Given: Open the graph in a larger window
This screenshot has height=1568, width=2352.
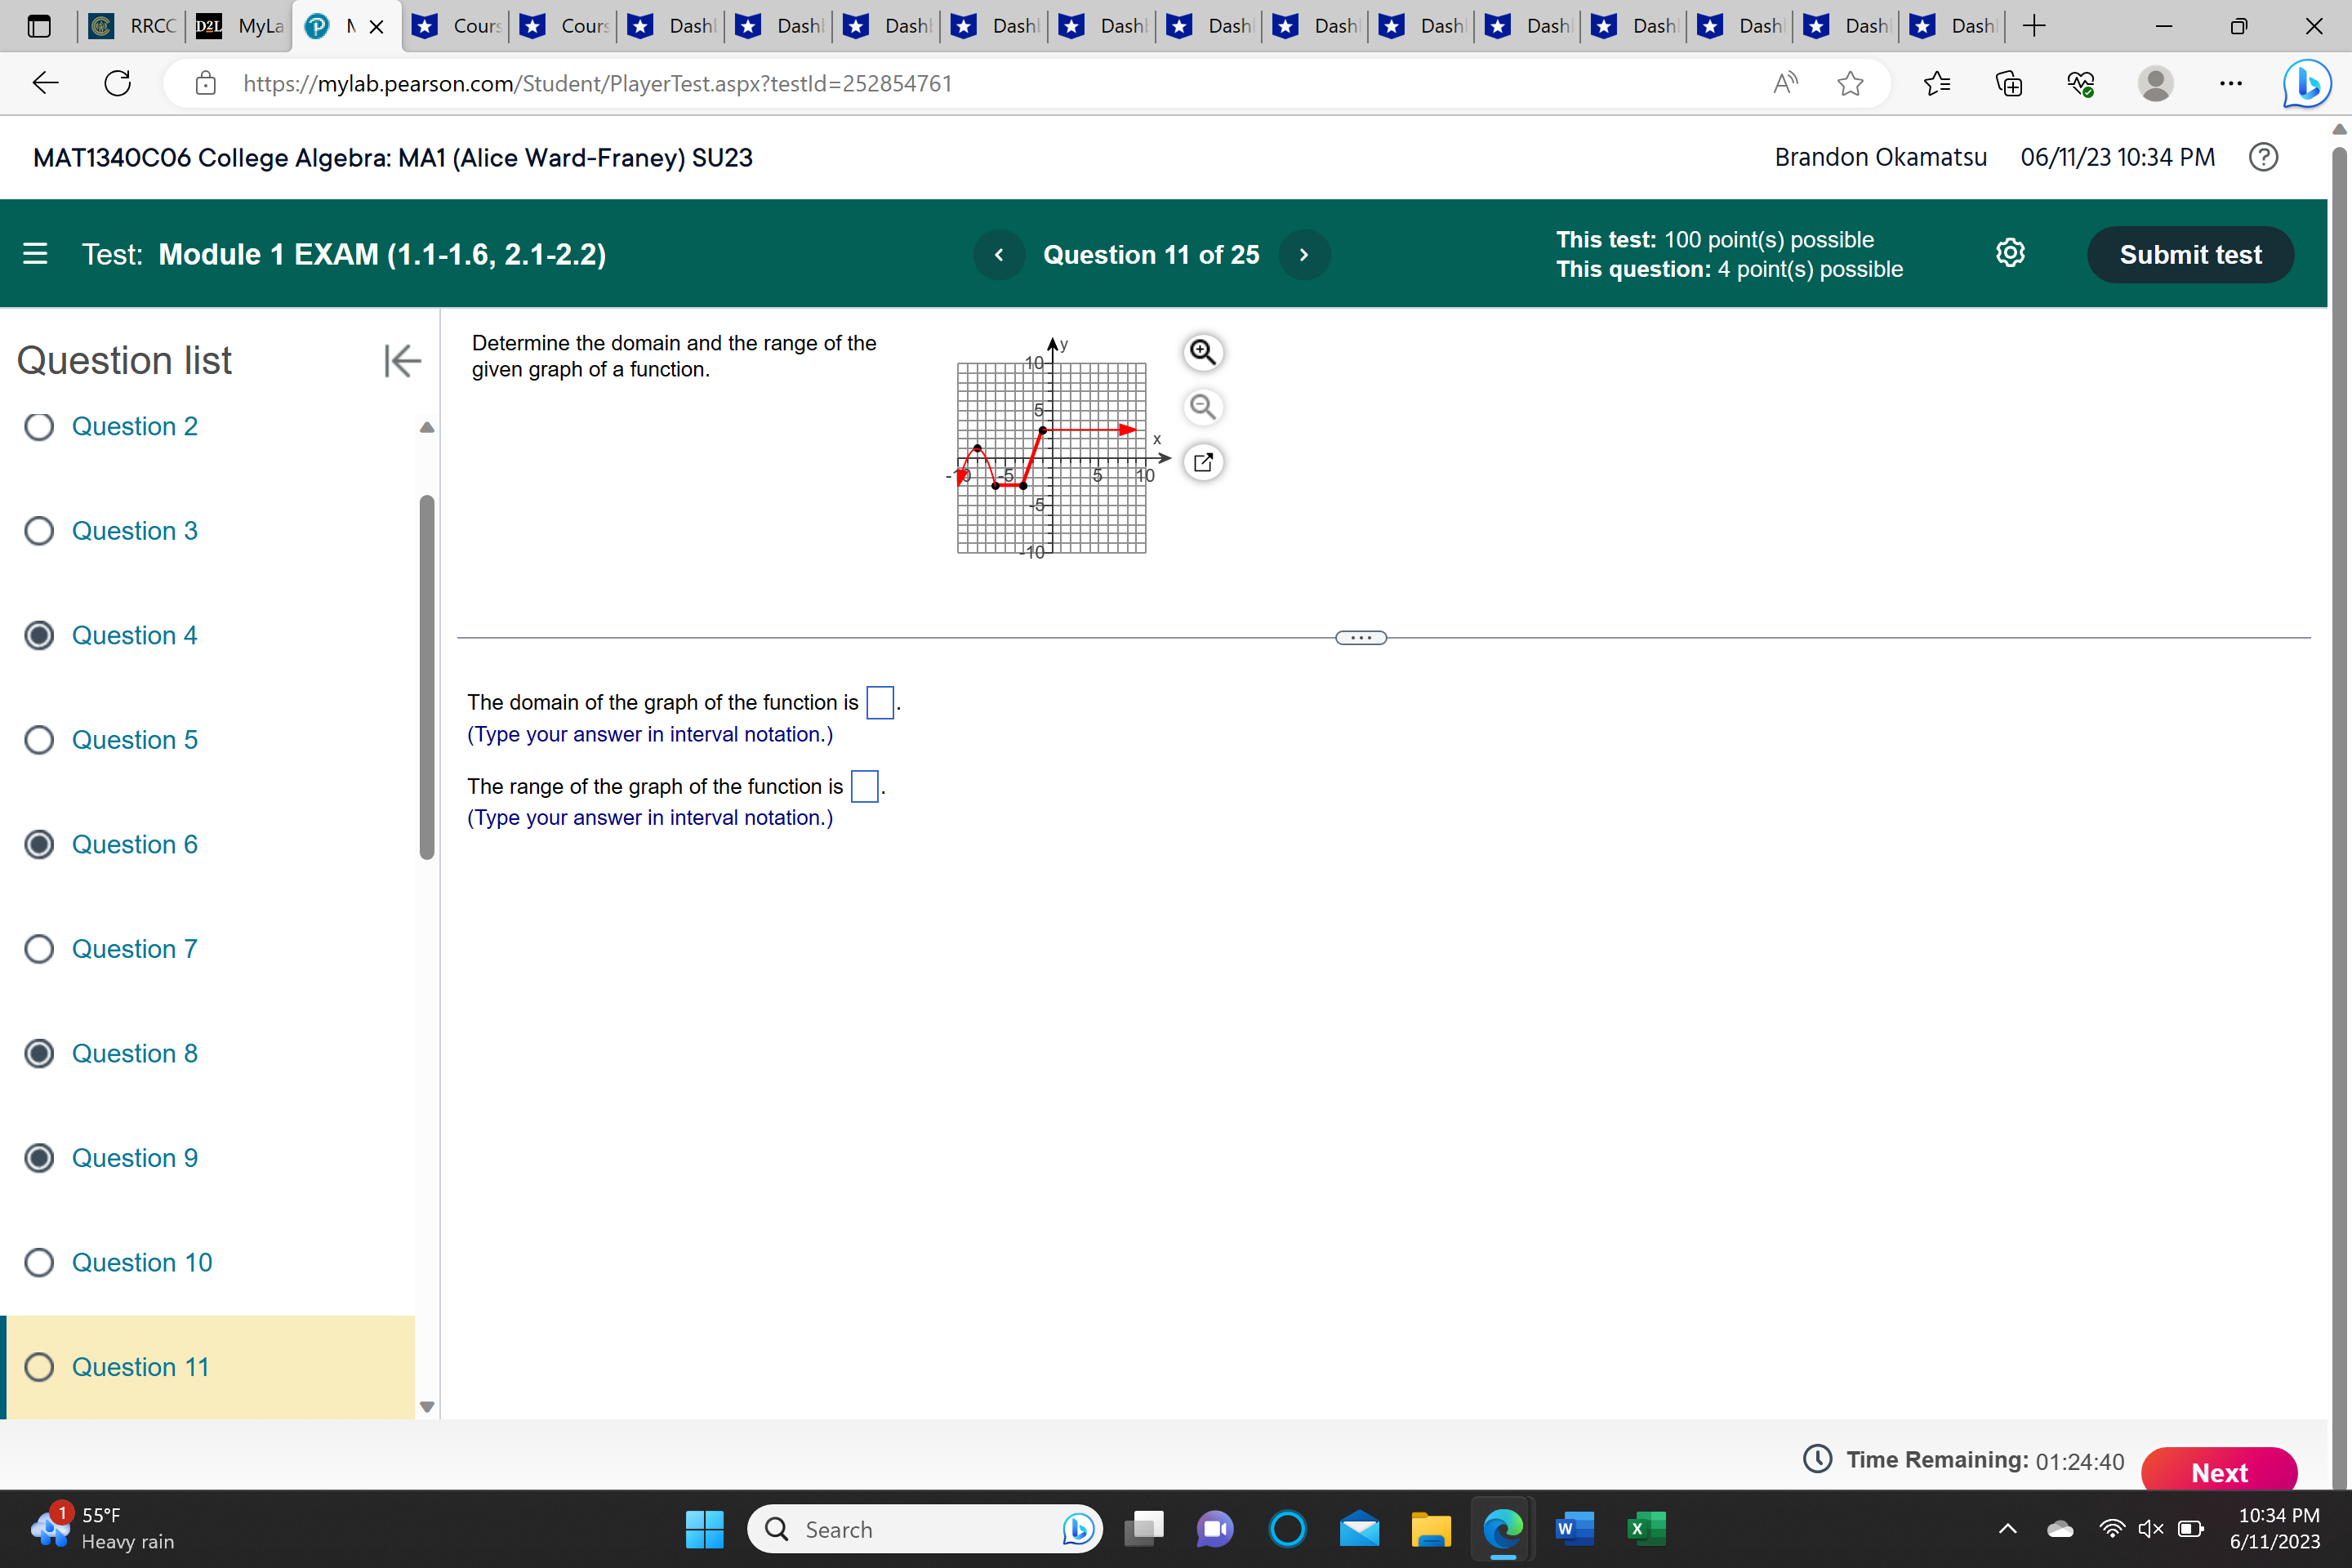Looking at the screenshot, I should (x=1203, y=462).
